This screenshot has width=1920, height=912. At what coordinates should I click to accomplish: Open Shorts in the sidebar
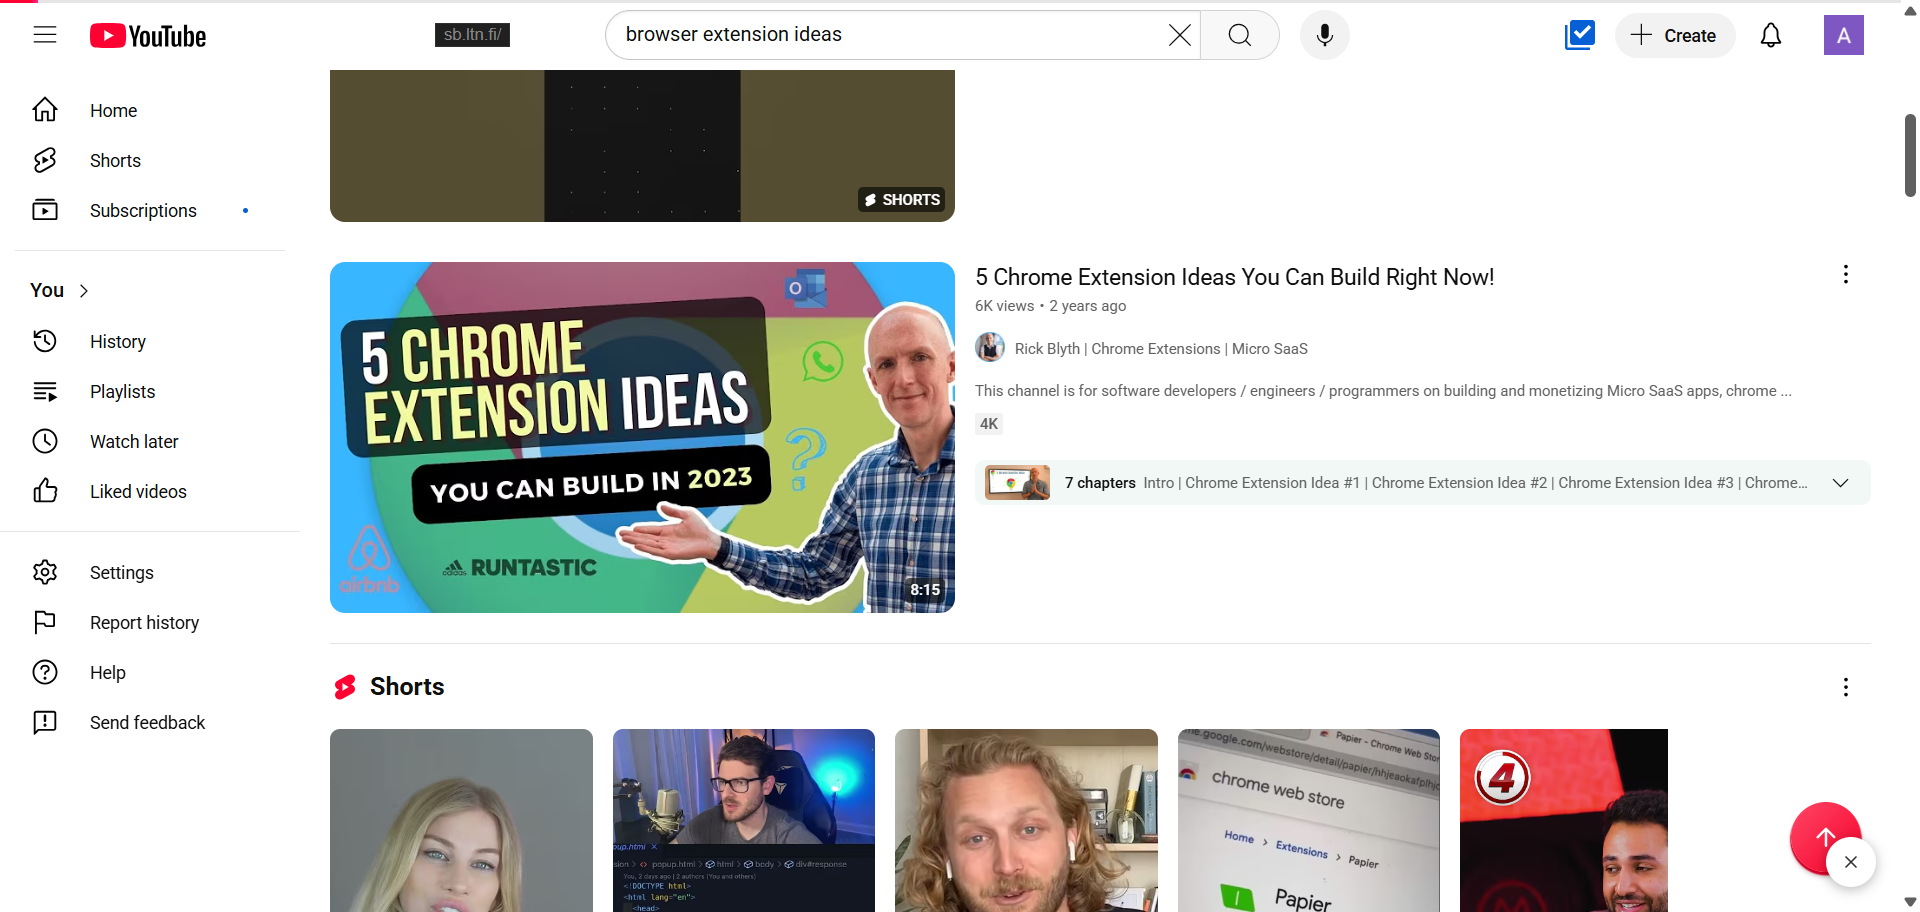point(150,160)
